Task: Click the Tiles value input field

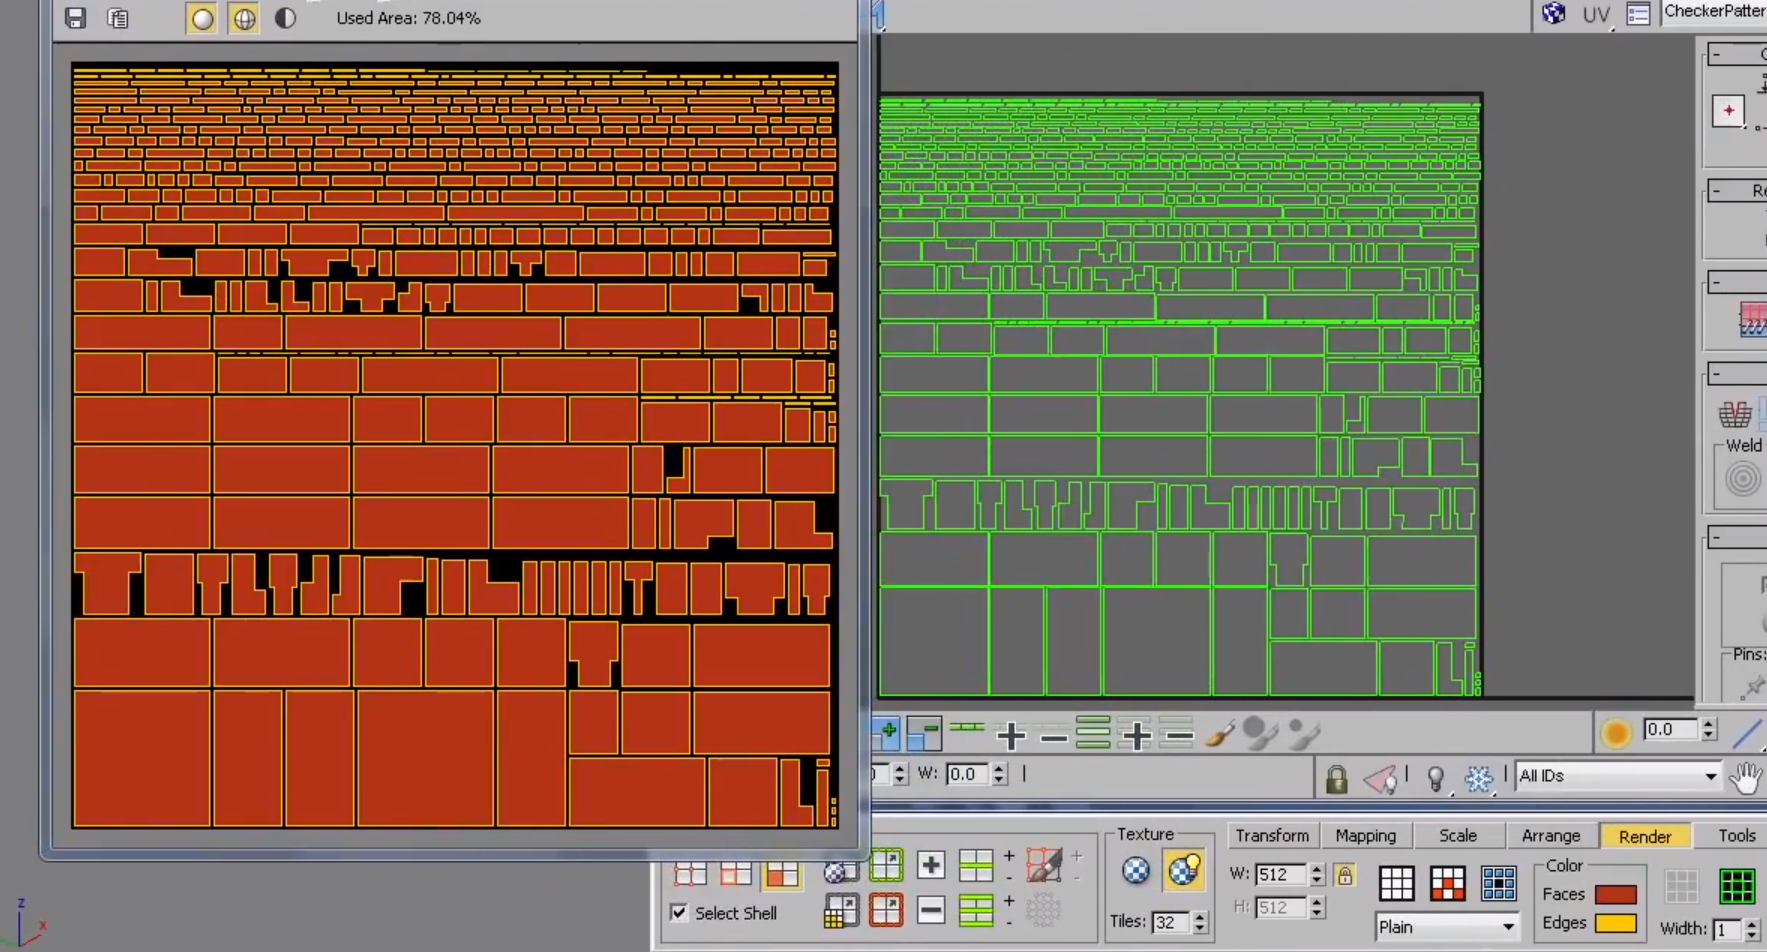Action: pos(1168,922)
